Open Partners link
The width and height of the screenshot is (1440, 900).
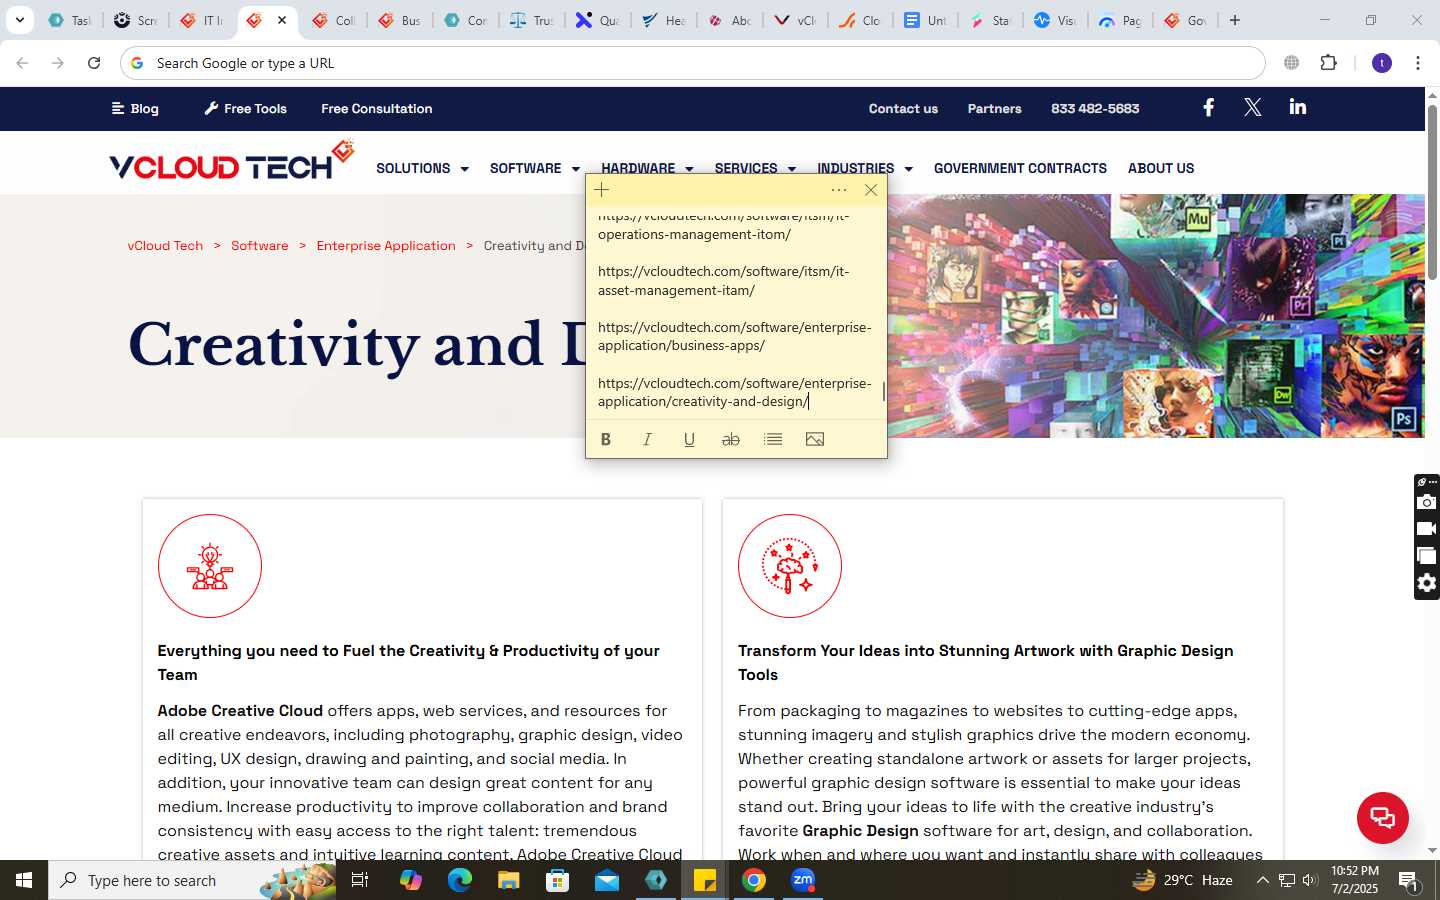tap(994, 108)
